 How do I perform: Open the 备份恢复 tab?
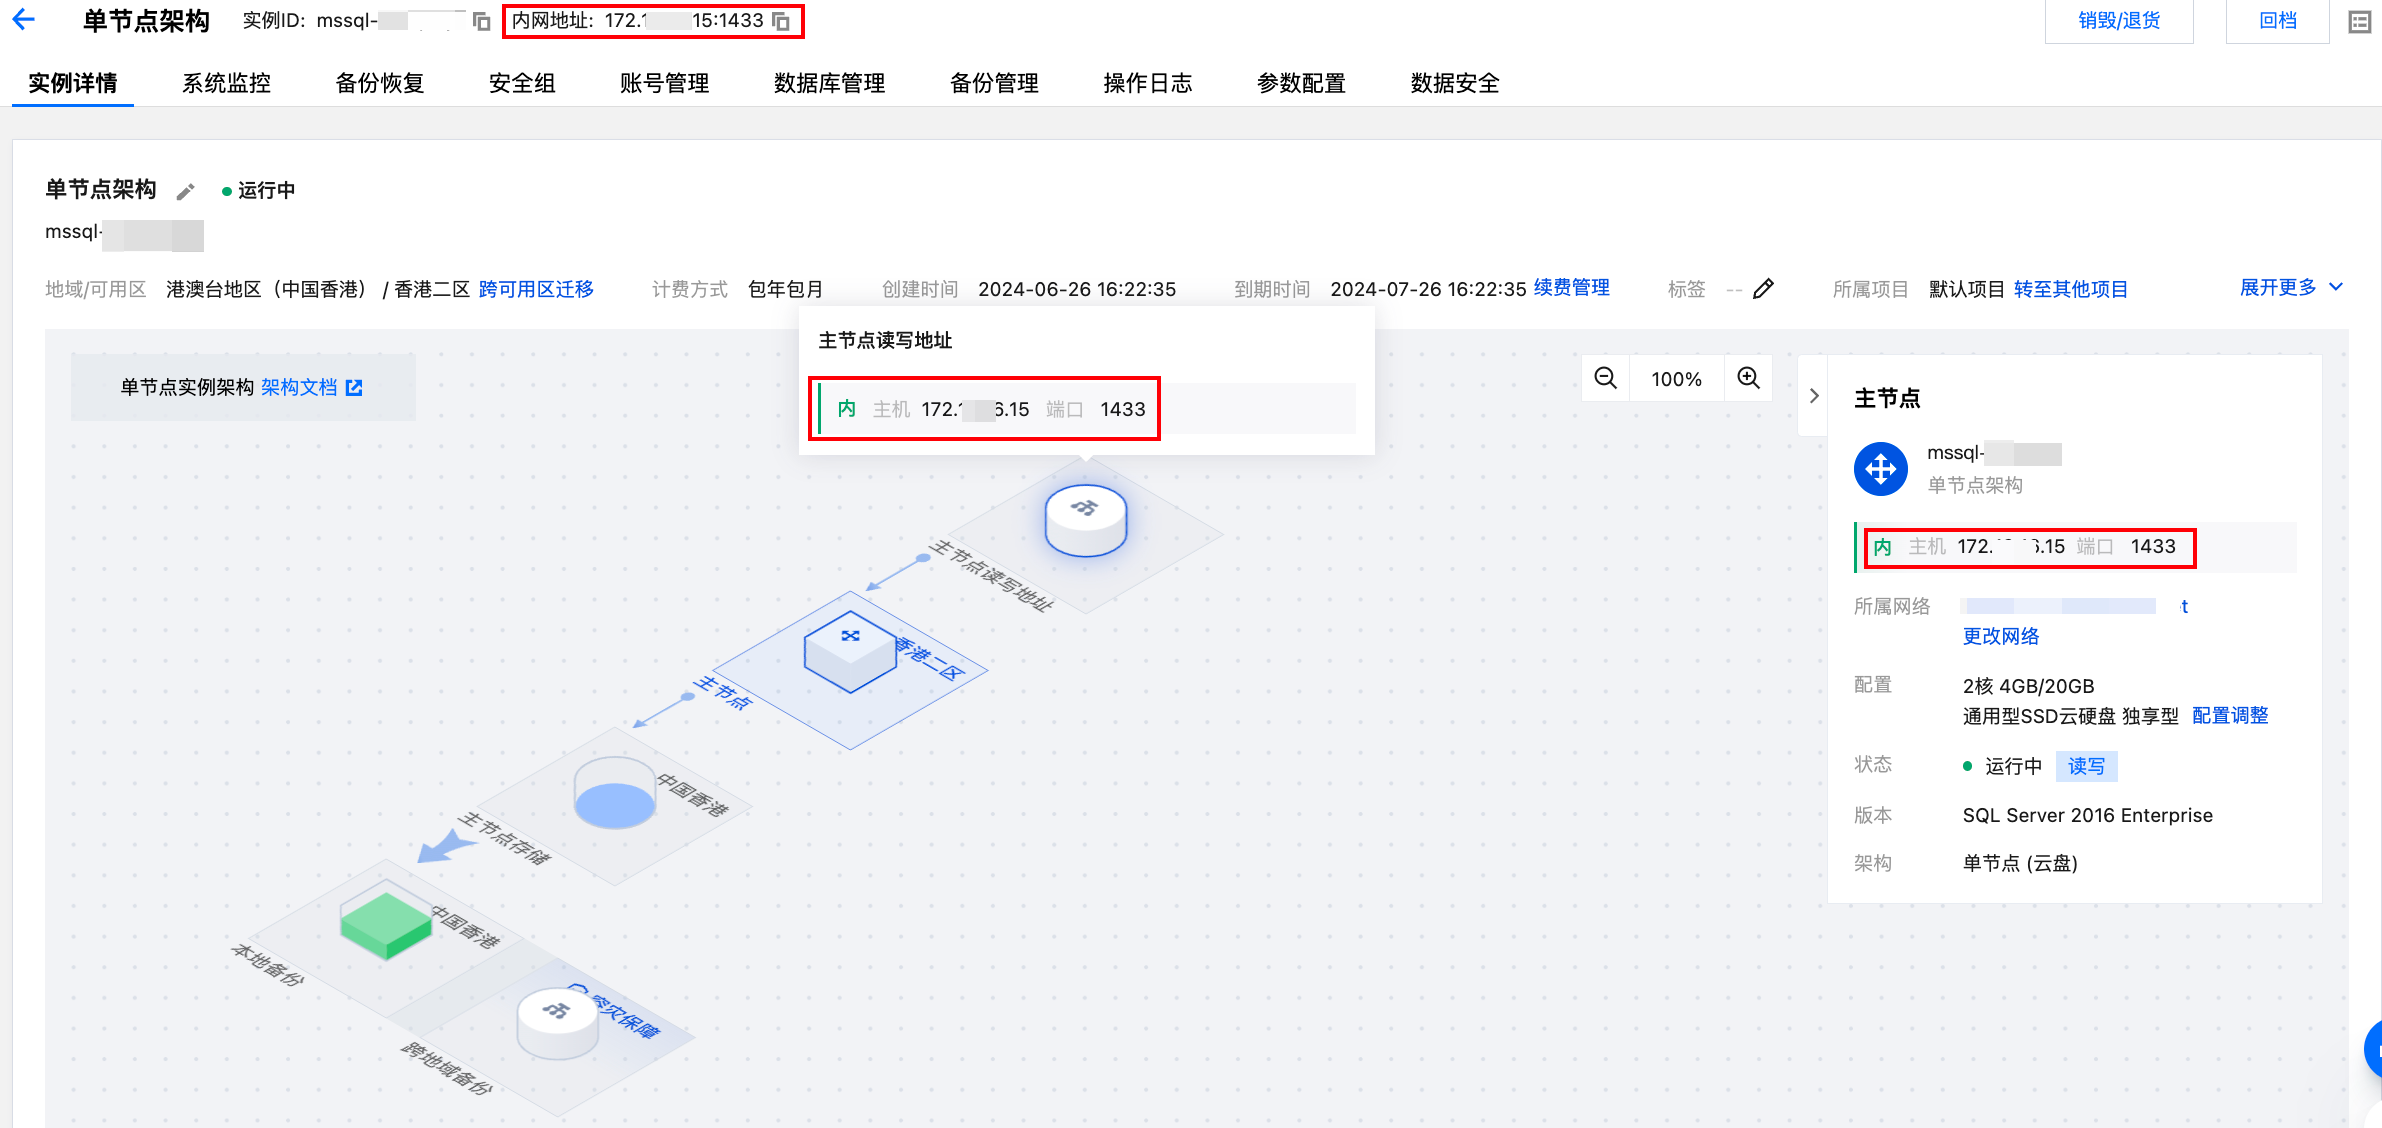click(x=379, y=83)
